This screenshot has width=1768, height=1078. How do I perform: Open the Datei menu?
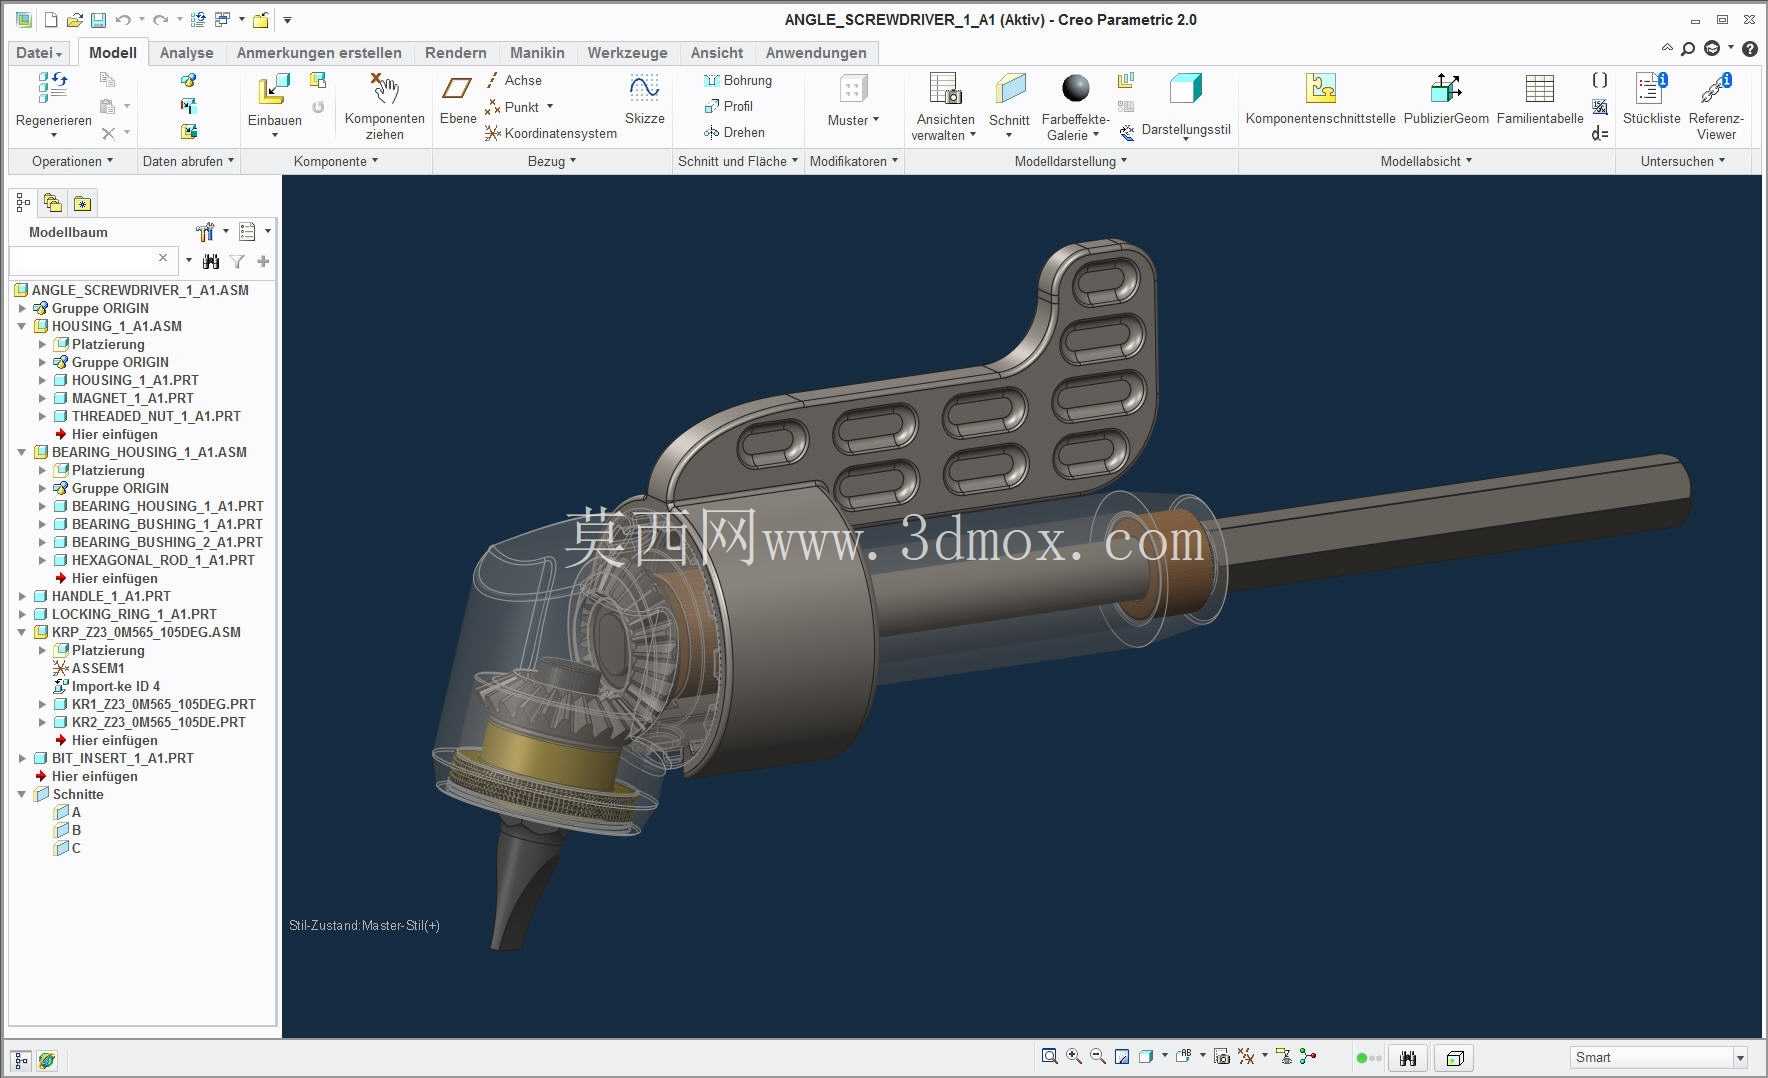(x=39, y=53)
